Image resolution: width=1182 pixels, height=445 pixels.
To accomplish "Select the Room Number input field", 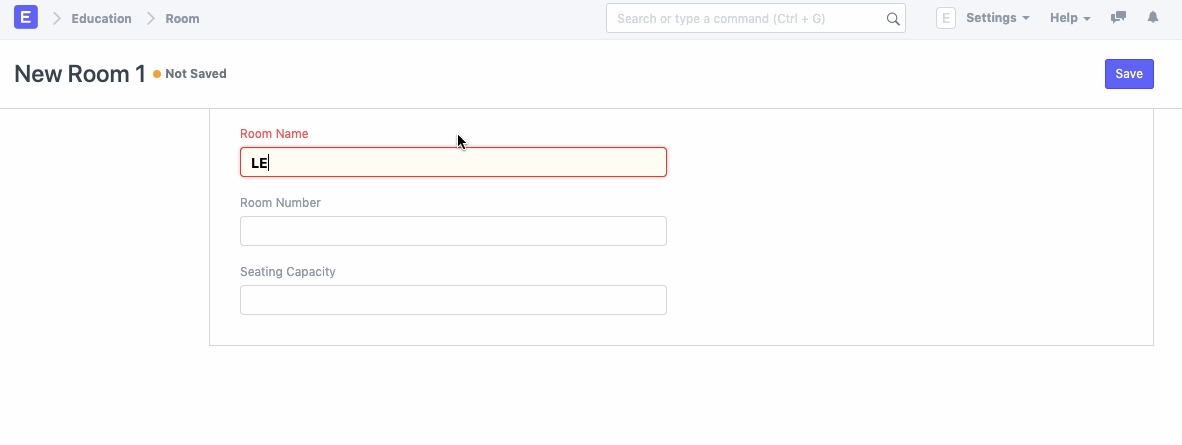I will click(453, 231).
